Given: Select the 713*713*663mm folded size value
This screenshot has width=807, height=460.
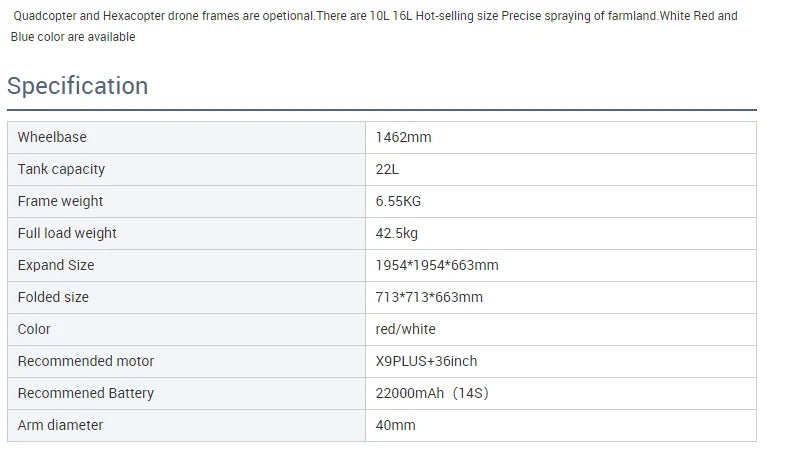Looking at the screenshot, I should (x=429, y=297).
